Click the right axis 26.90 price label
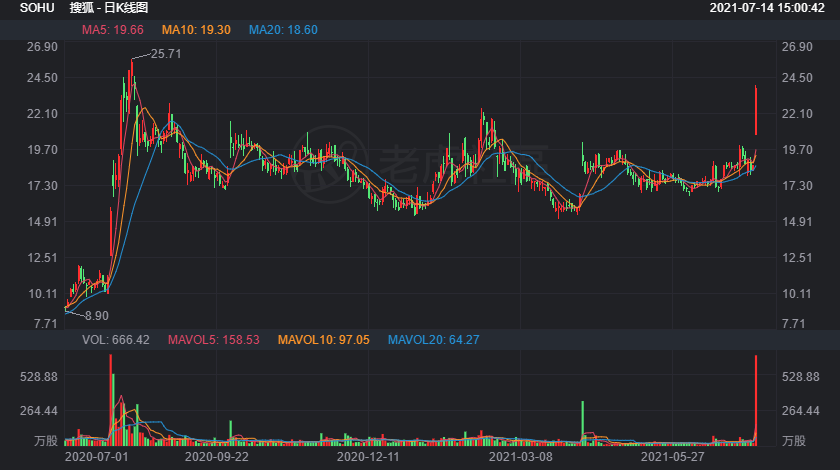 click(x=797, y=47)
